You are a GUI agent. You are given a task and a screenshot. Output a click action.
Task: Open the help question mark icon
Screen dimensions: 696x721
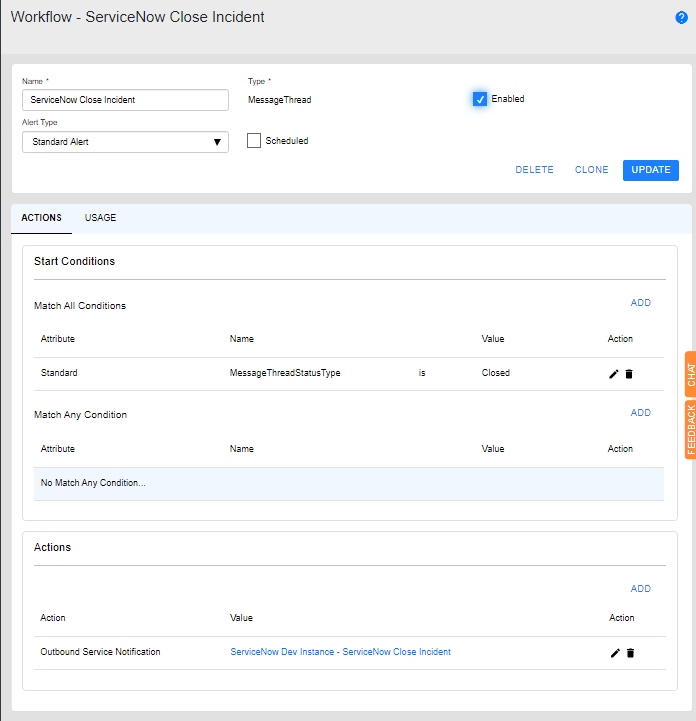coord(682,18)
